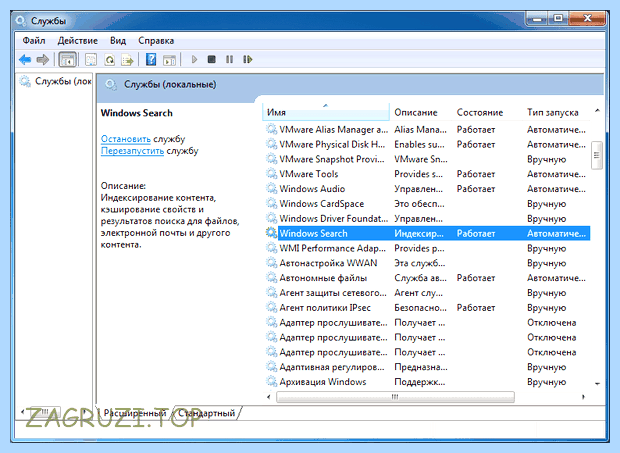Click the gear icon next to Архивация Windows
The image size is (620, 453).
point(271,382)
